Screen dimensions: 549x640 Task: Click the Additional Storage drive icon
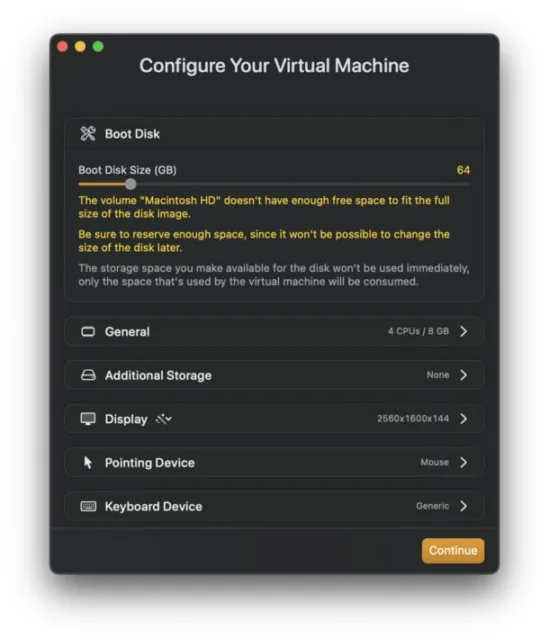click(88, 375)
